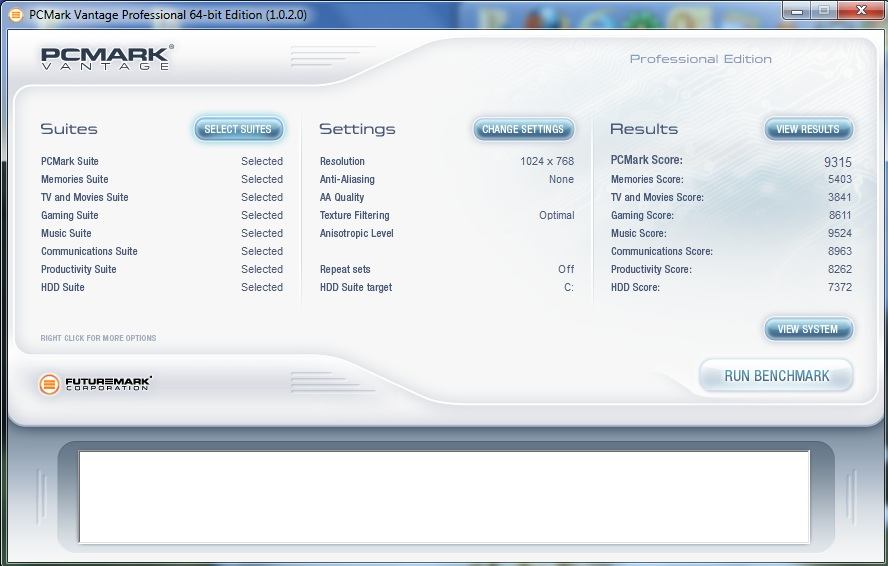
Task: Click Gaming Score value 8611
Action: (840, 216)
